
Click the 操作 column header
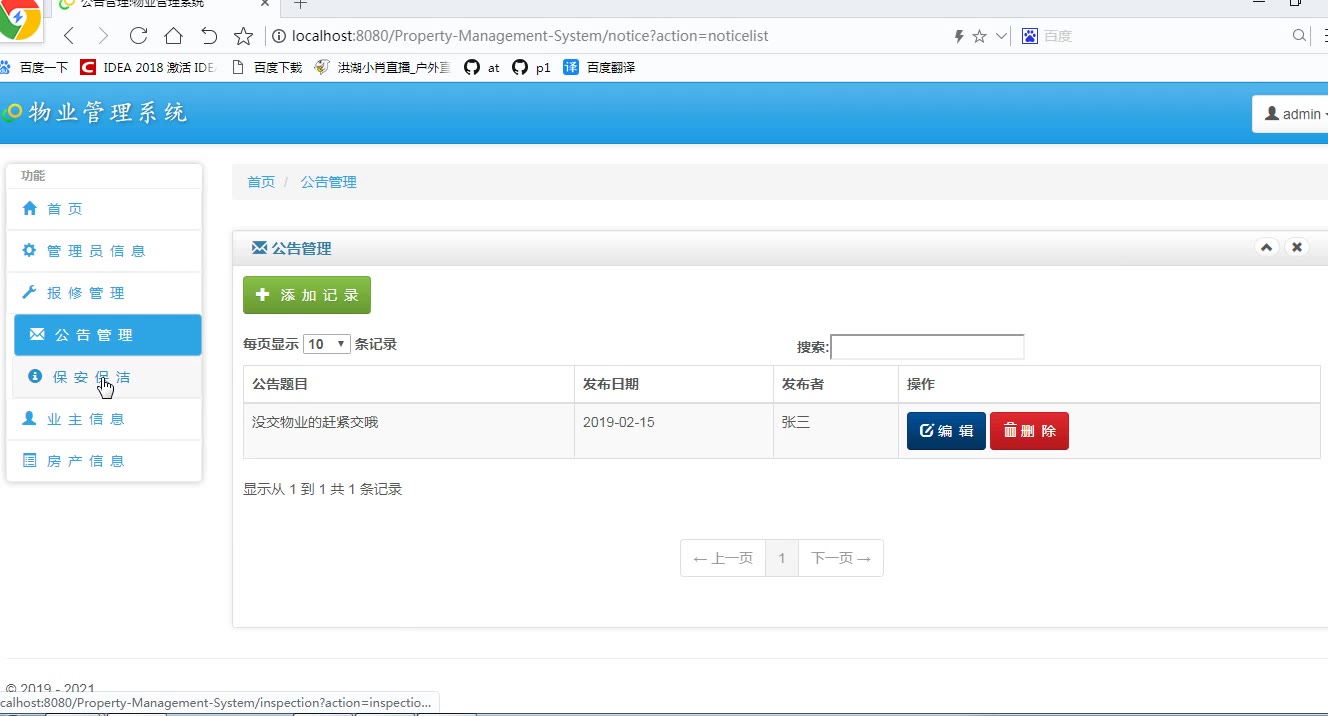1109,384
